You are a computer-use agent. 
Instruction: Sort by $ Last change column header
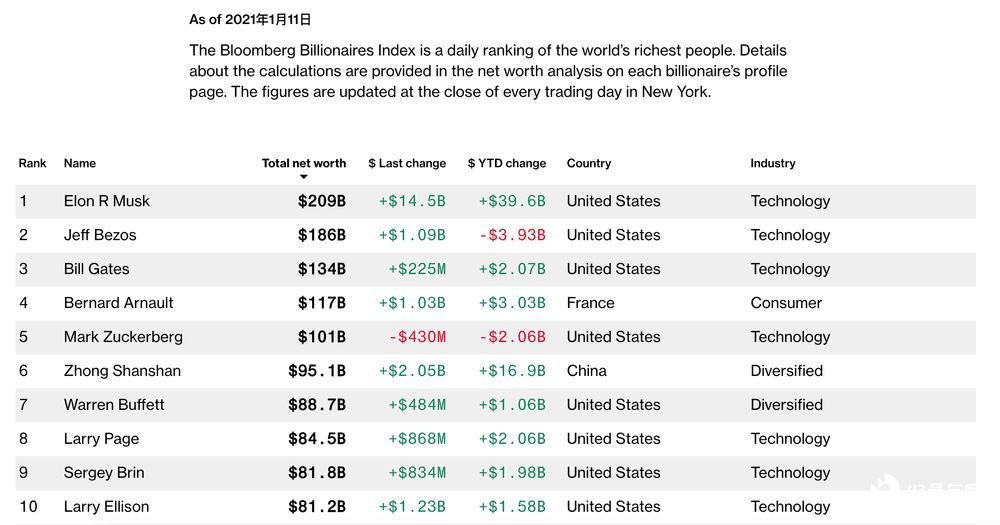point(407,163)
